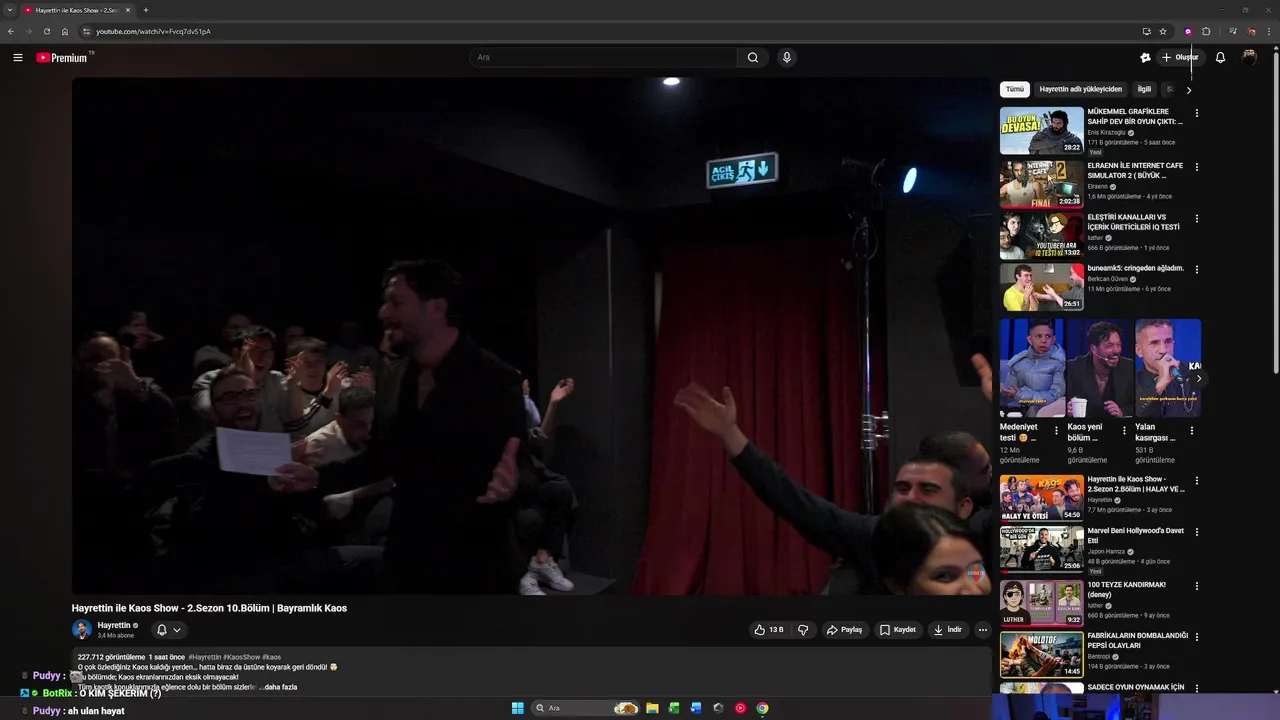Click the sparkle icon left of Oluştur
This screenshot has width=1280, height=720.
pos(1145,58)
